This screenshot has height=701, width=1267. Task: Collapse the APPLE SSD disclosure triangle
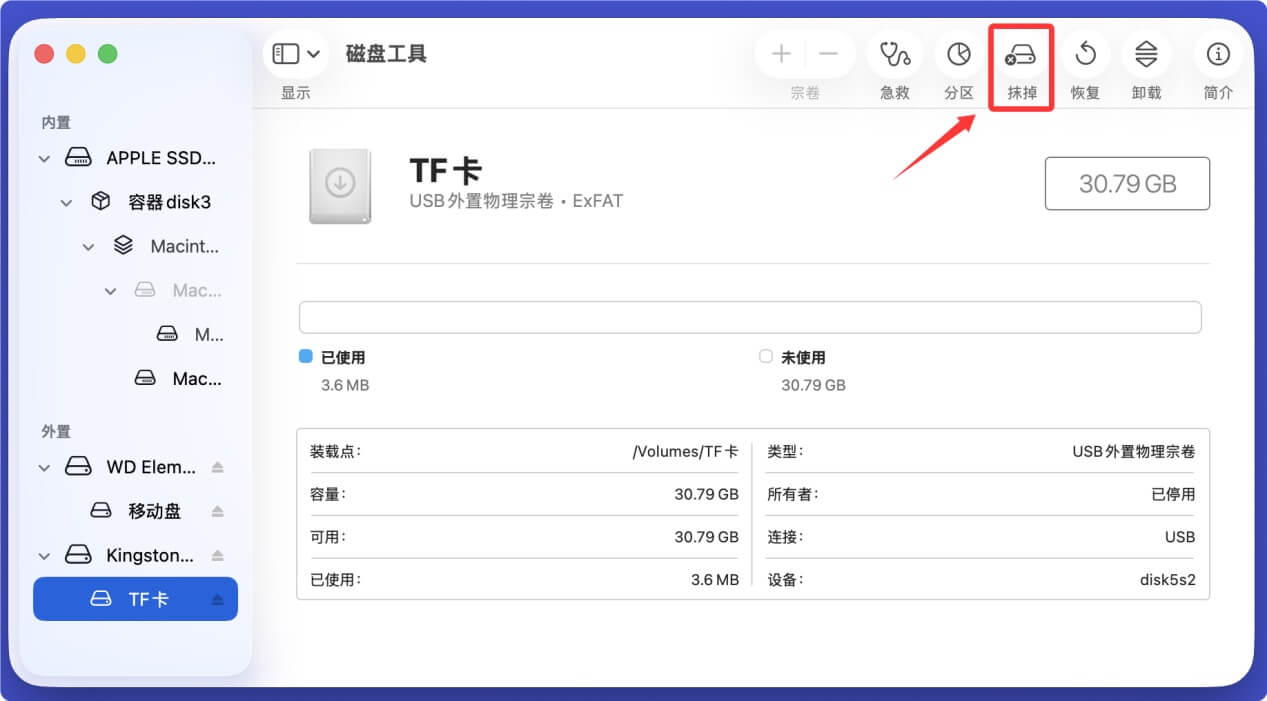click(x=44, y=157)
